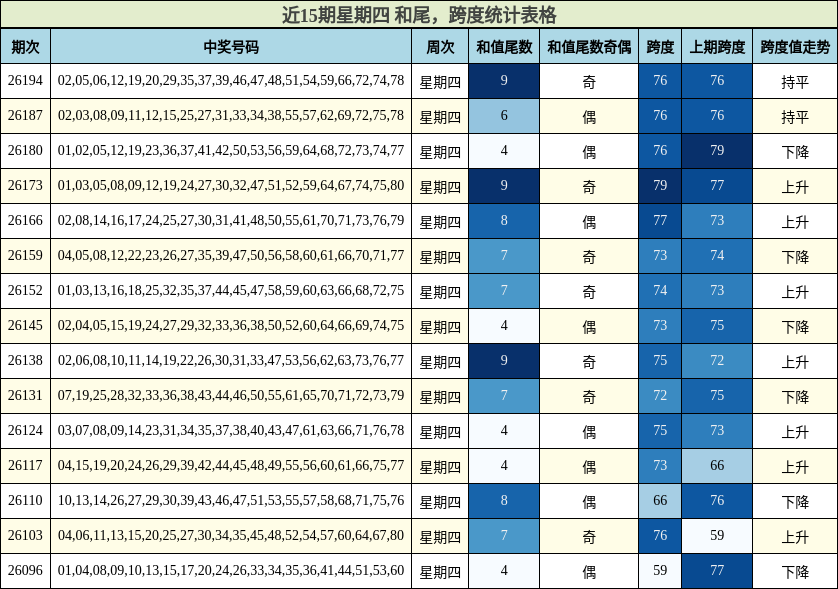
Task: Click period number 26159
Action: [25, 255]
